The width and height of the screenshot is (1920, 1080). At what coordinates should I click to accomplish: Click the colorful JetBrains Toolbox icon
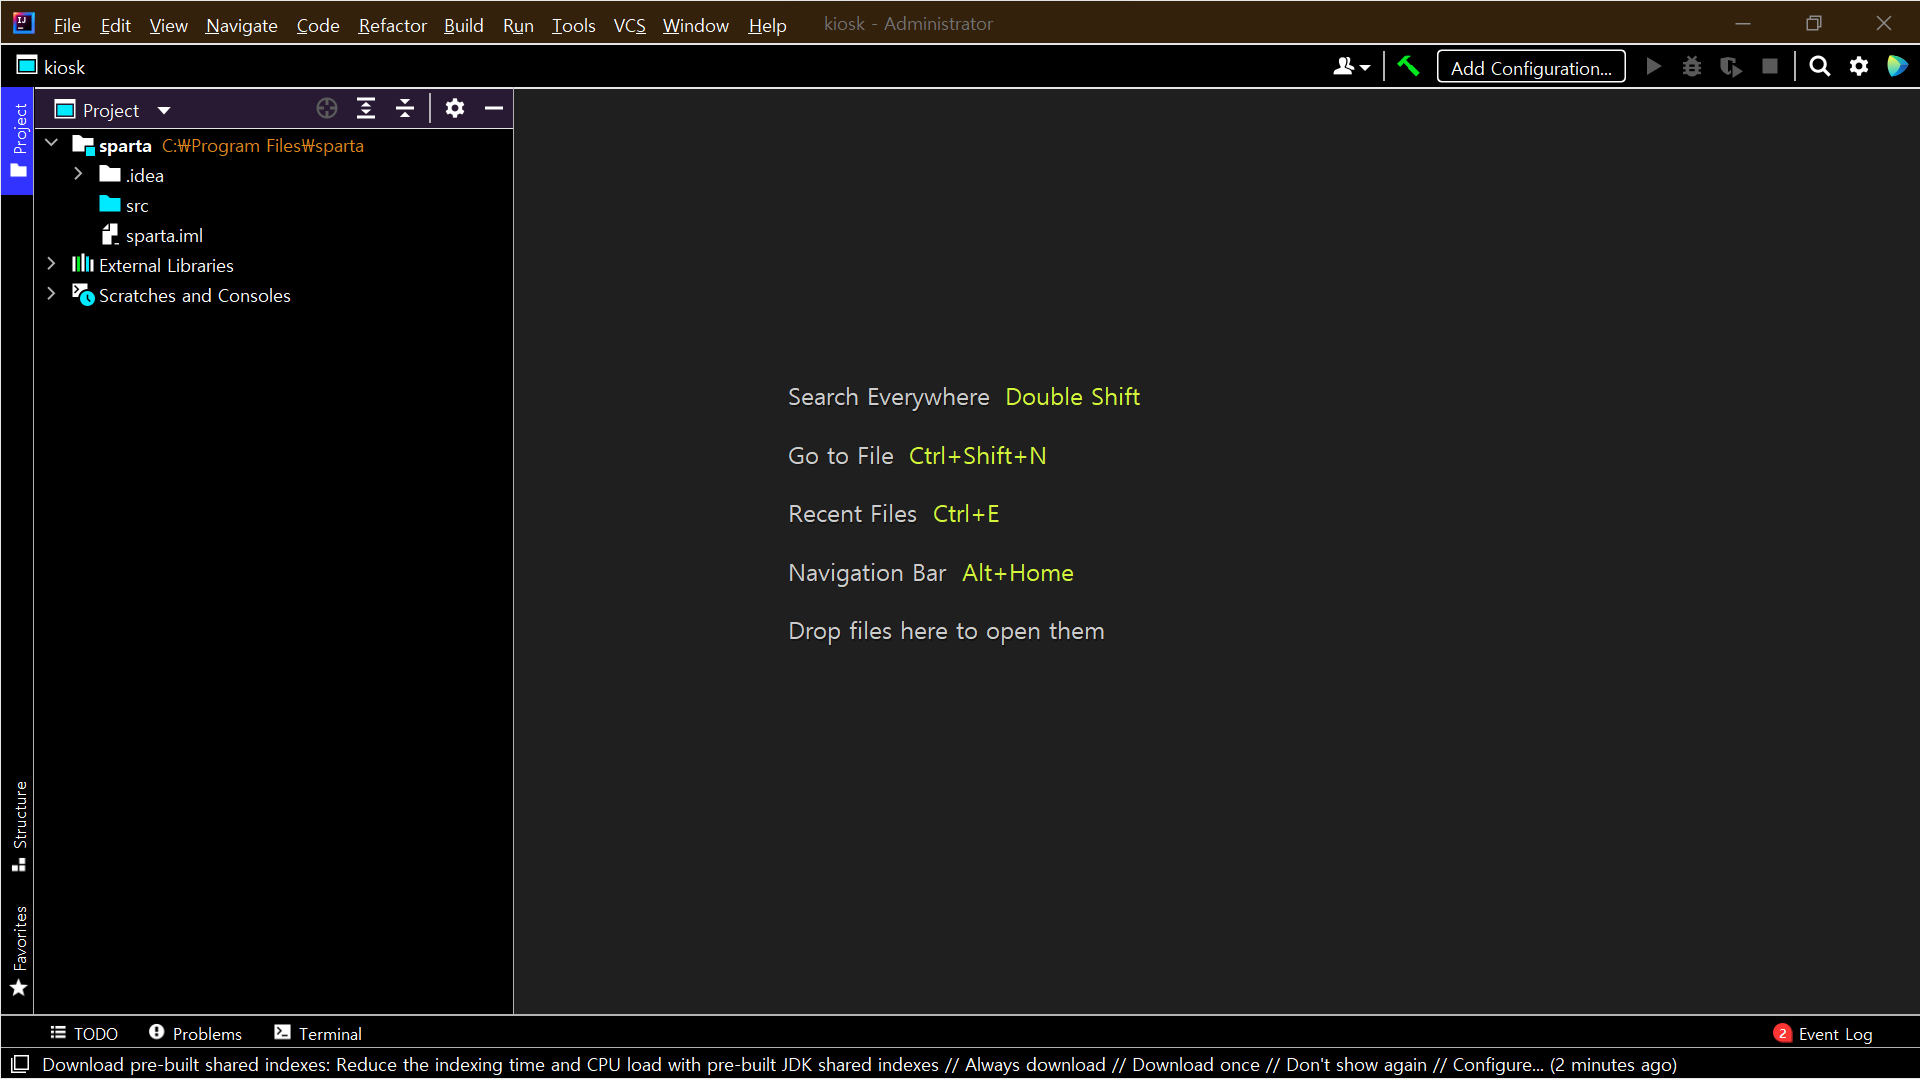pyautogui.click(x=1897, y=67)
